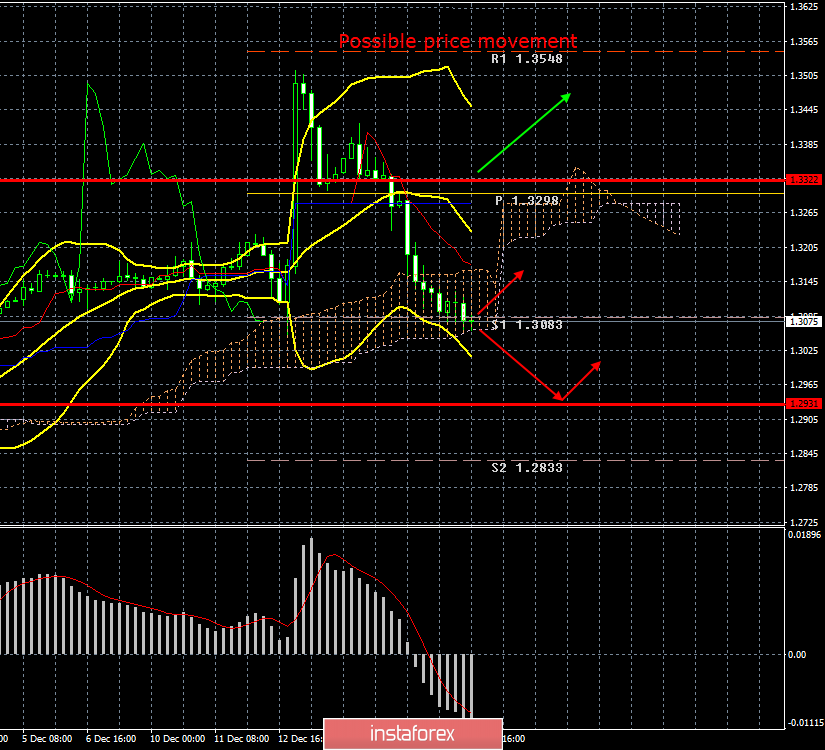Click the highlighted 1.3322 price marker
This screenshot has width=825, height=750.
coord(803,181)
